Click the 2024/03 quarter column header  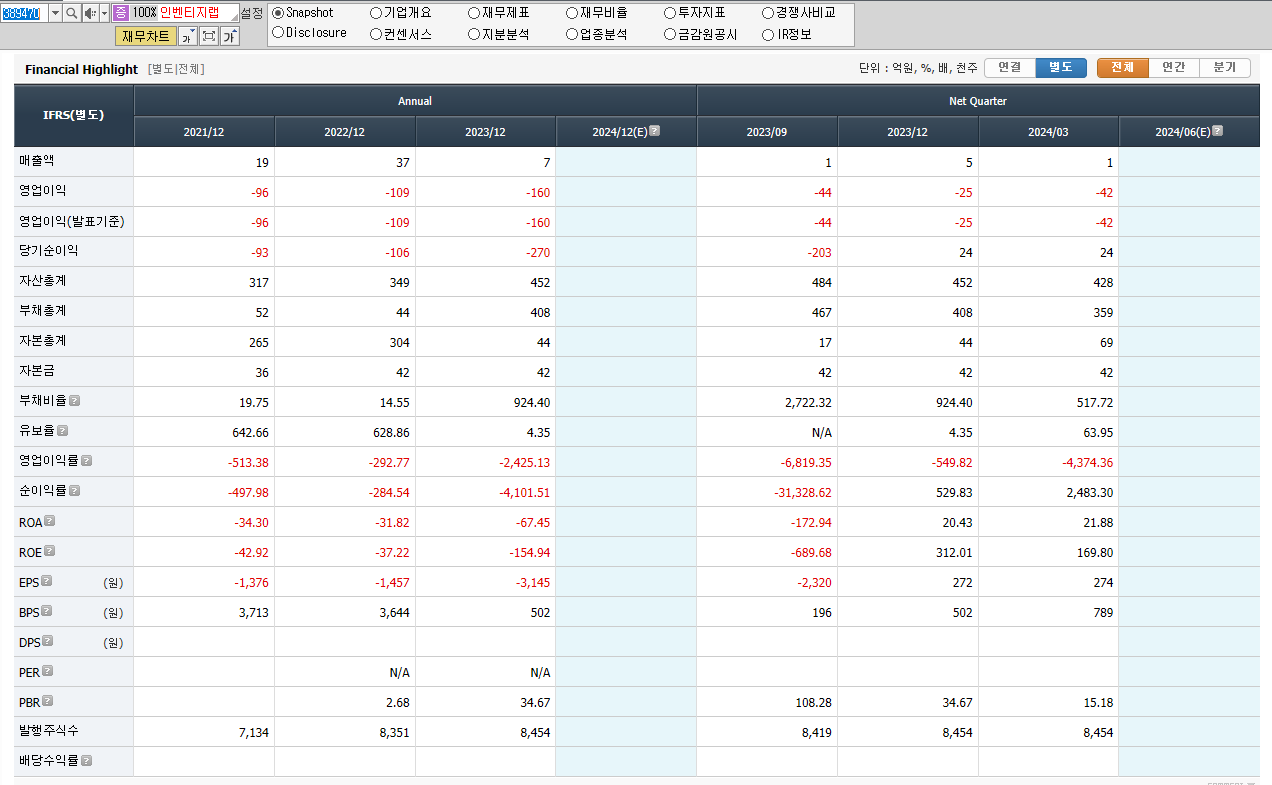[x=1048, y=132]
